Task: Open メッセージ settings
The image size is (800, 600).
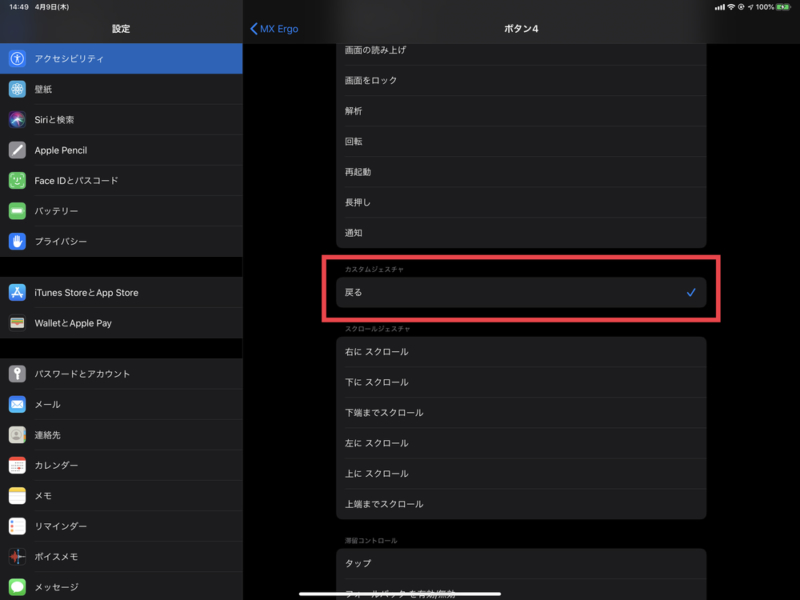Action: (121, 587)
